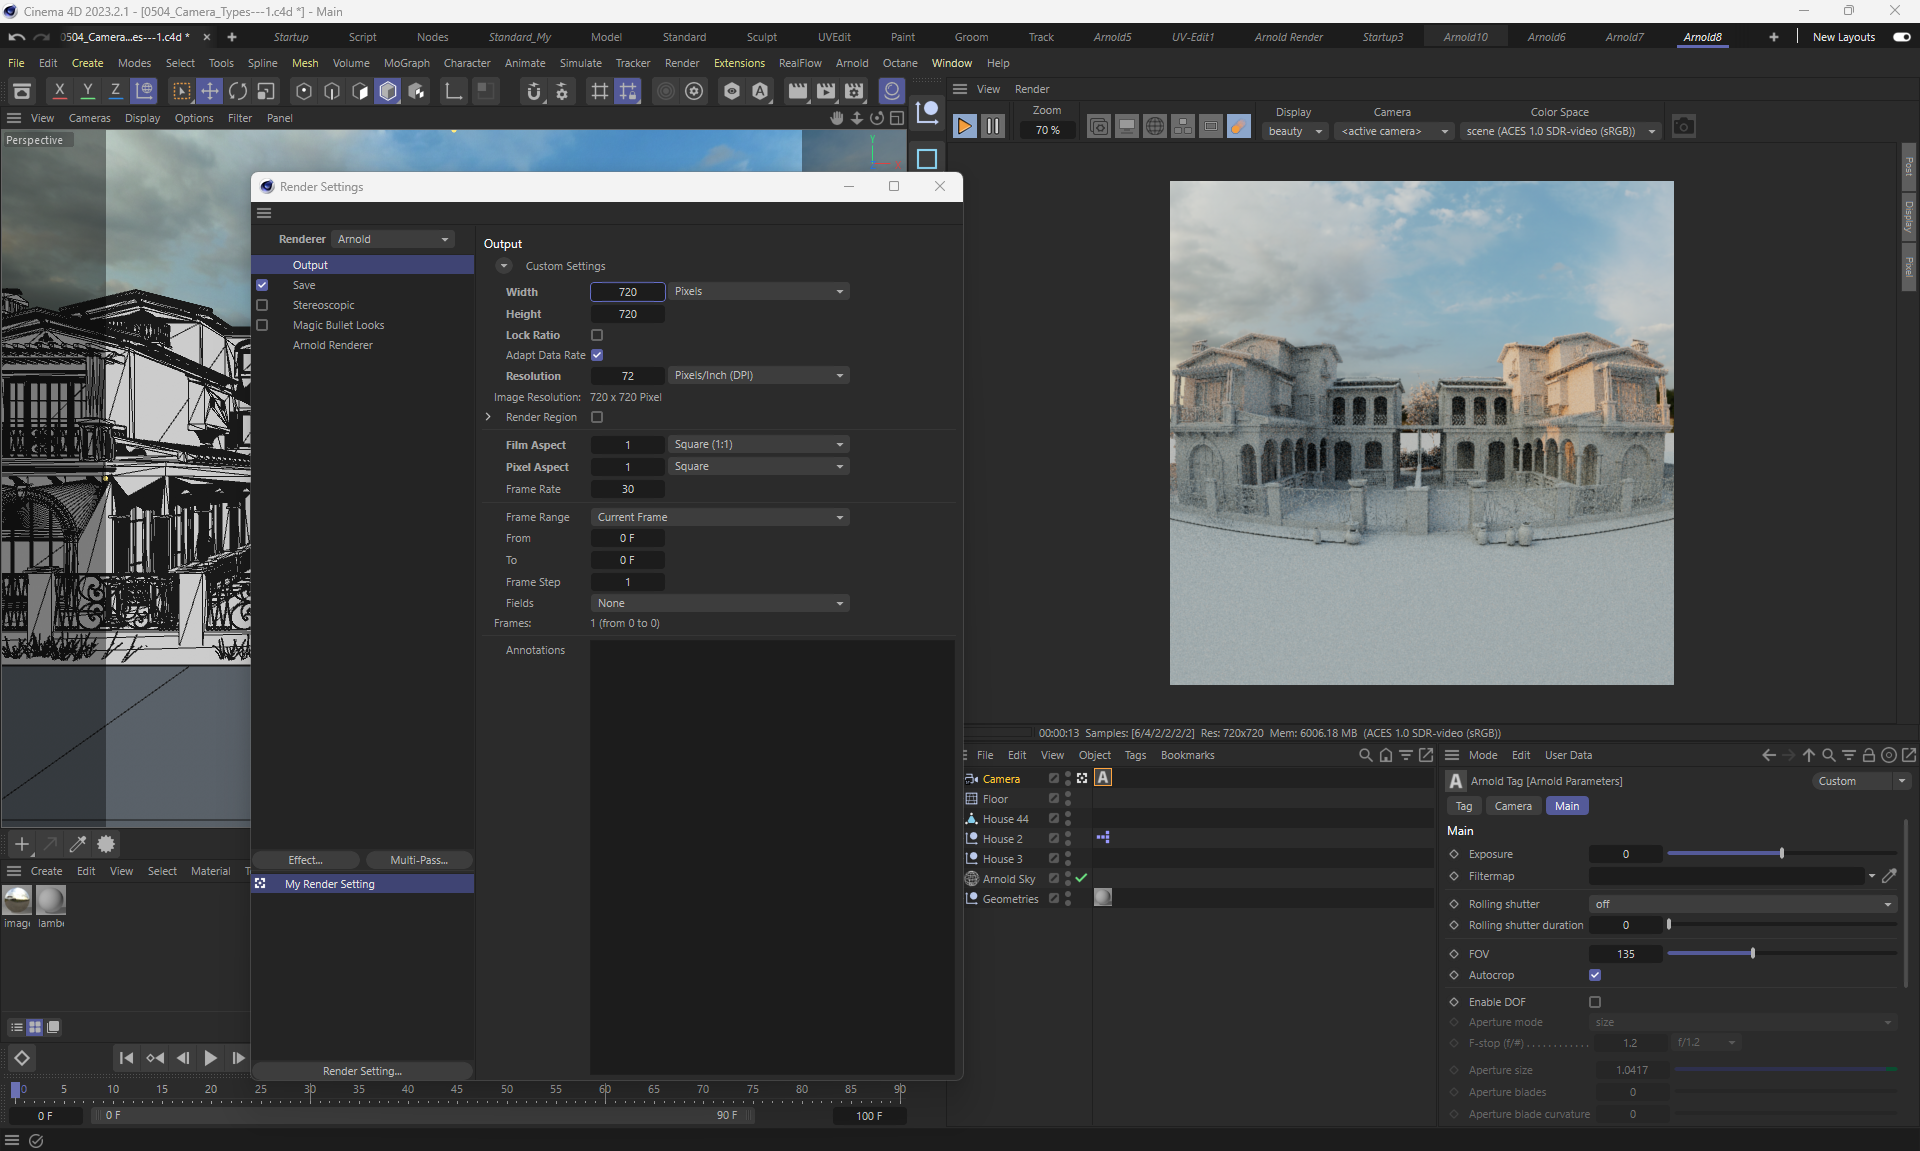Expand the Render Region section arrow

click(488, 417)
